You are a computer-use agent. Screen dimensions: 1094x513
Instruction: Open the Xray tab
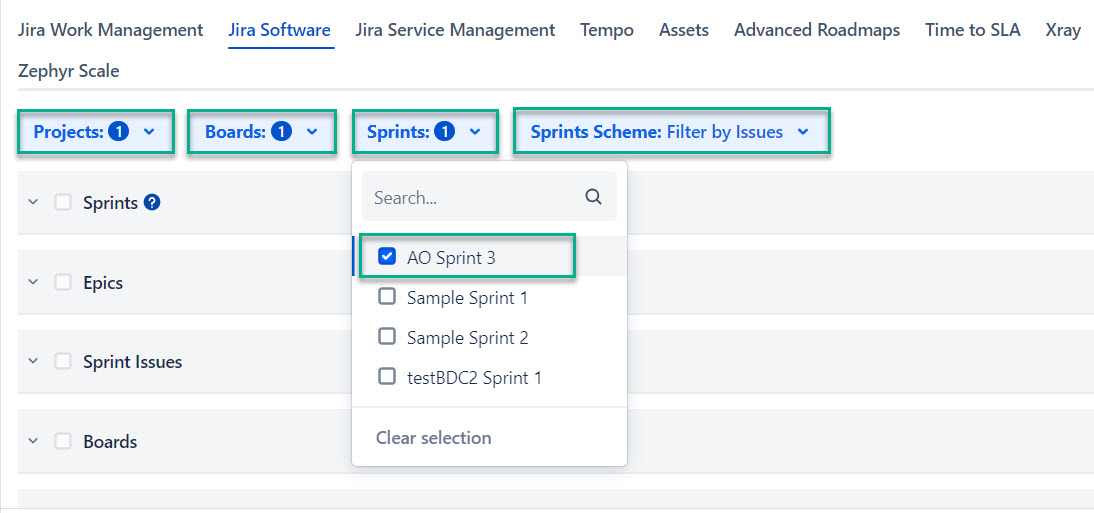click(1063, 30)
